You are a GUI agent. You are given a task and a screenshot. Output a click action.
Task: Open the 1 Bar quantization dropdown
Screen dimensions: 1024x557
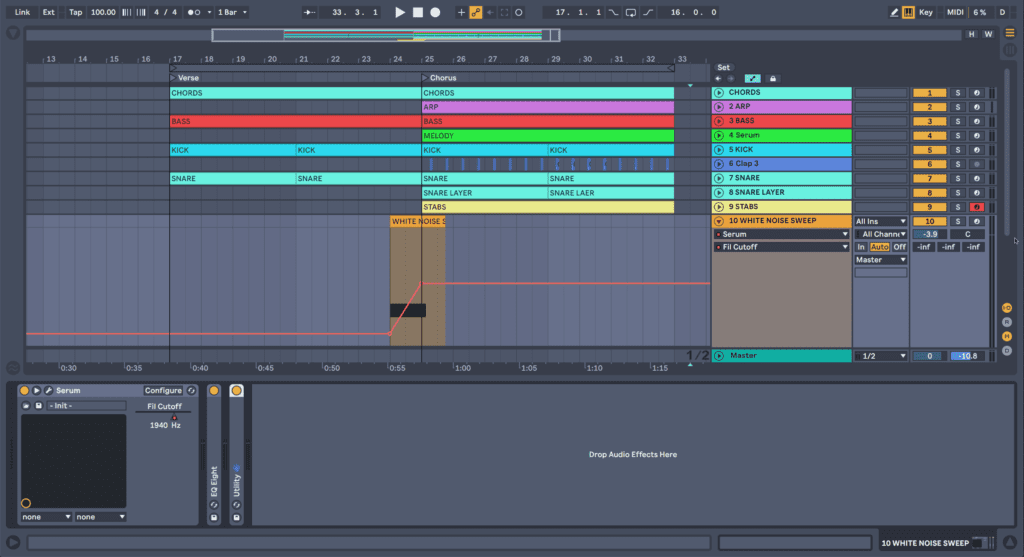(x=232, y=12)
